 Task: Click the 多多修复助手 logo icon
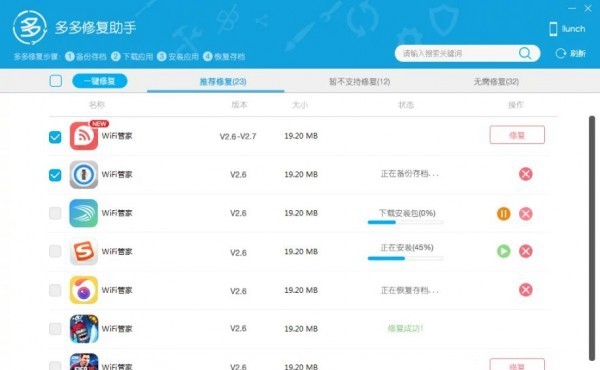pos(30,28)
